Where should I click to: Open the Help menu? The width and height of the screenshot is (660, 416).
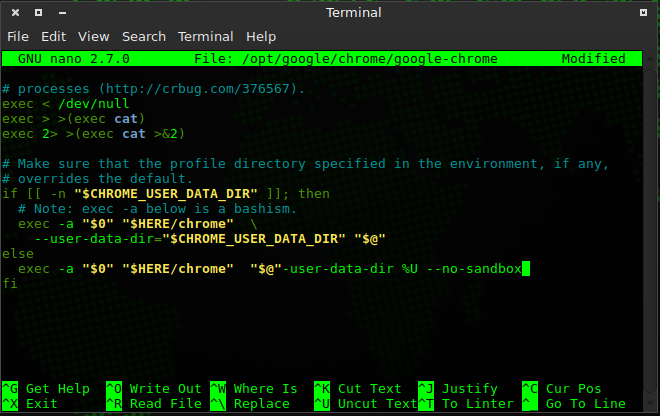tap(260, 36)
